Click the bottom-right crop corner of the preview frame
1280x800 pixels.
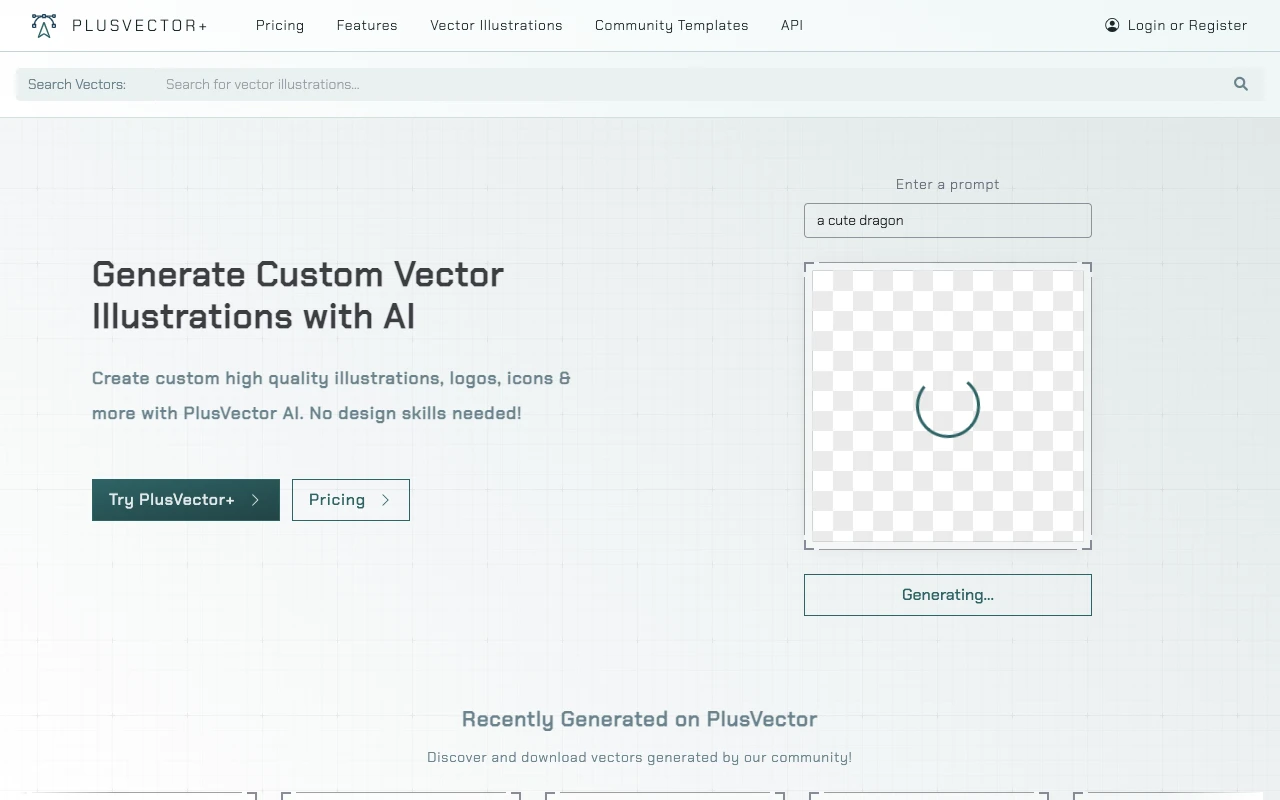(x=1088, y=545)
